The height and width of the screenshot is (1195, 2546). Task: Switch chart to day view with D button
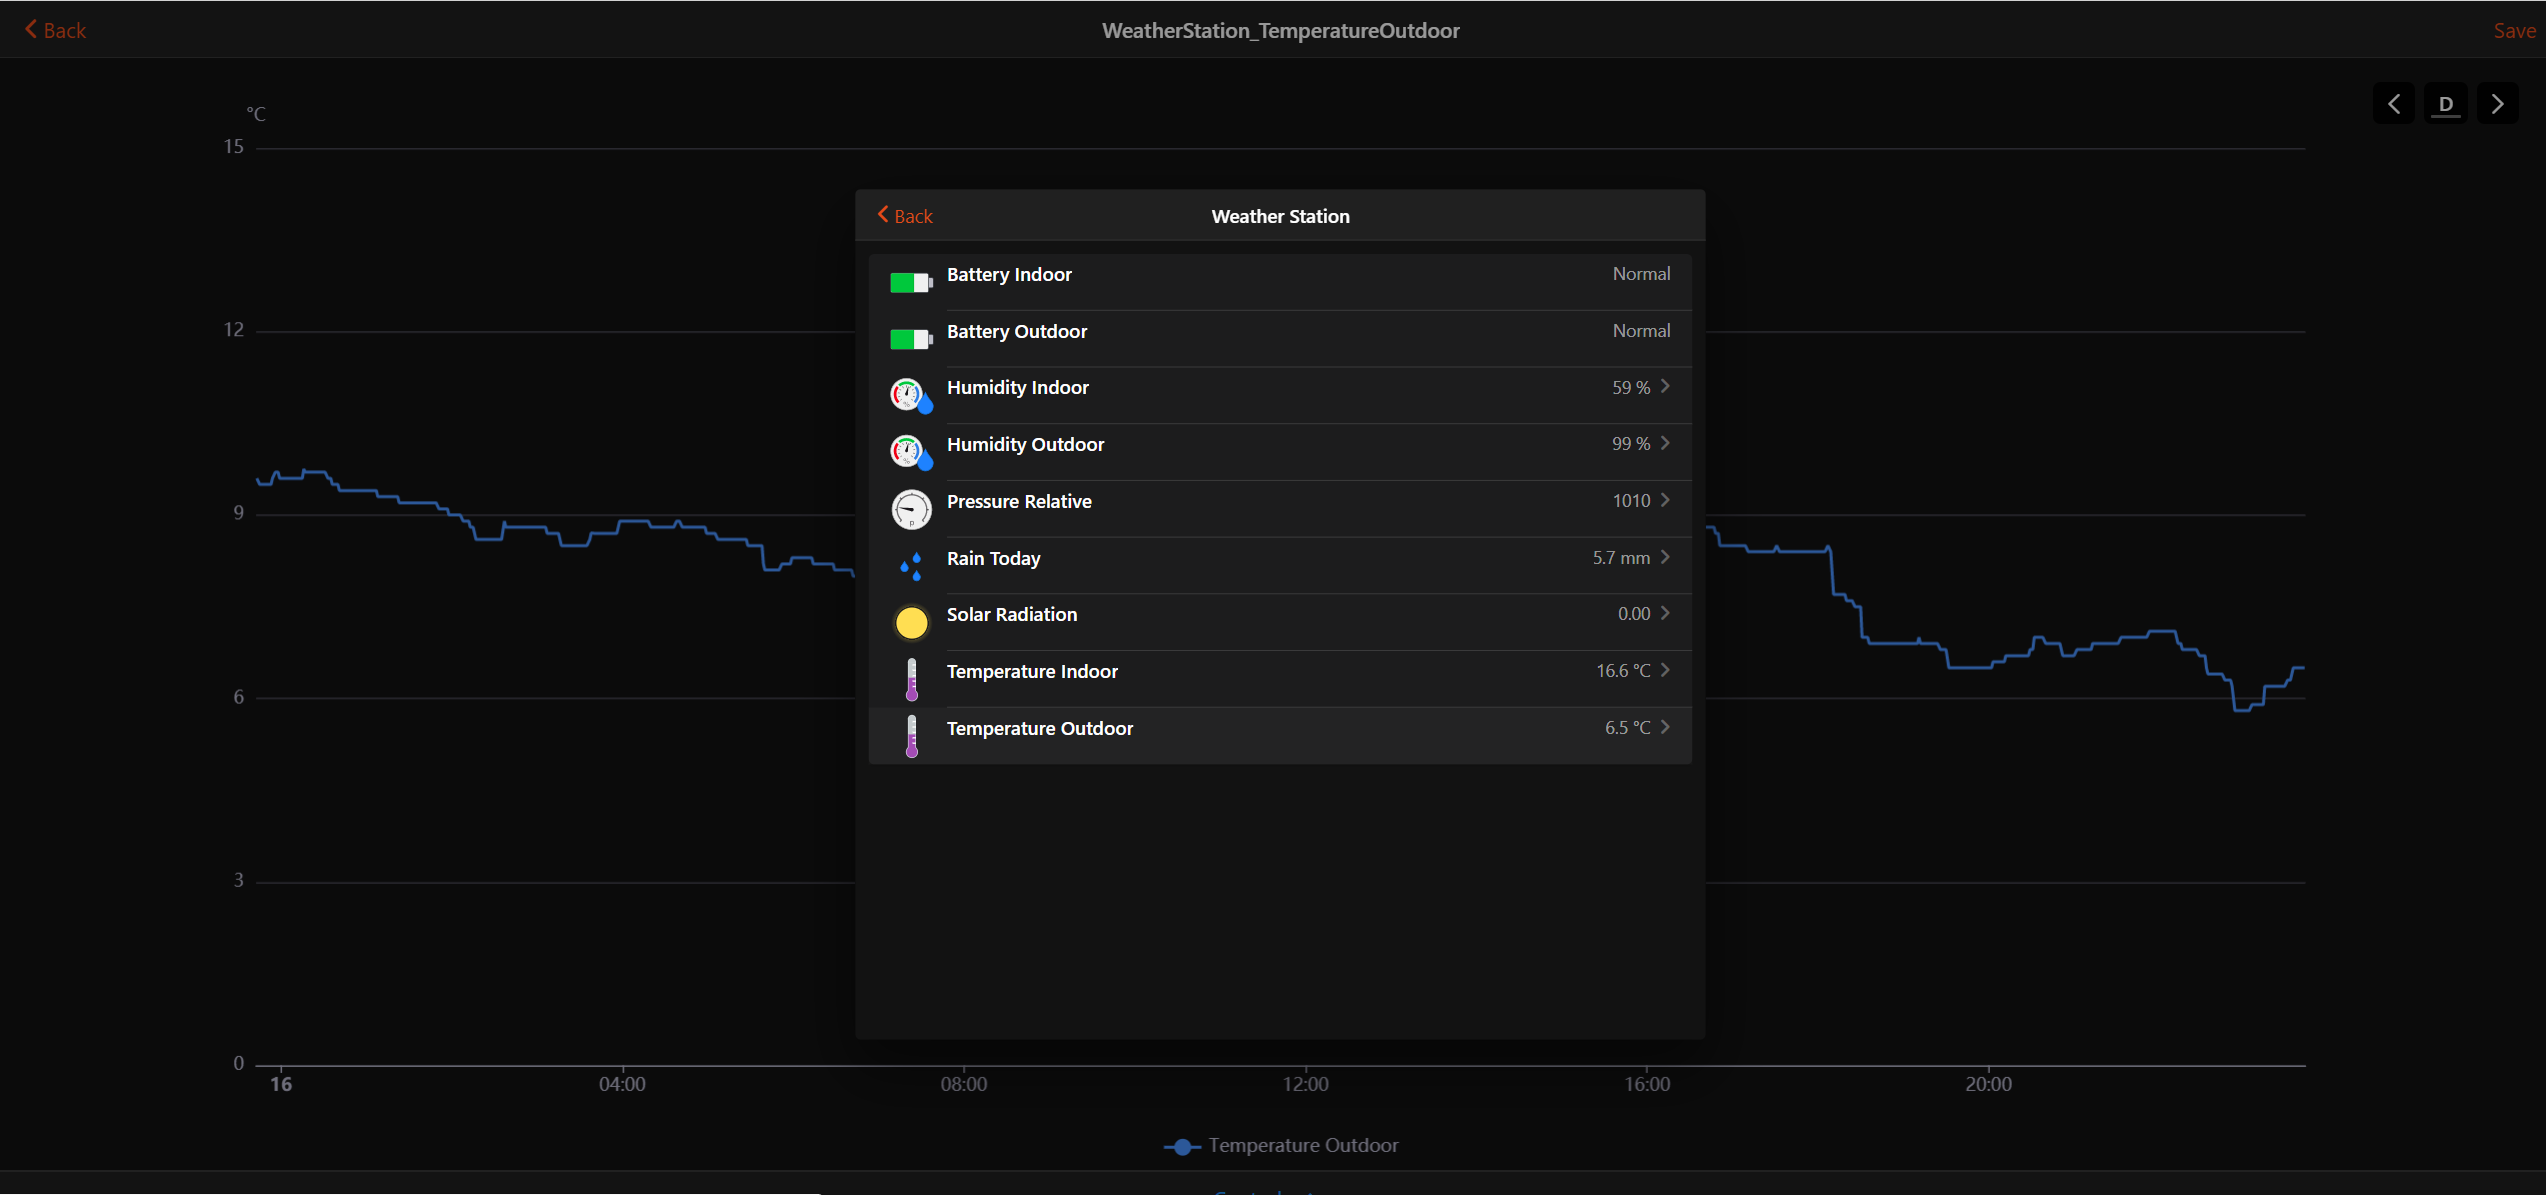pyautogui.click(x=2446, y=103)
